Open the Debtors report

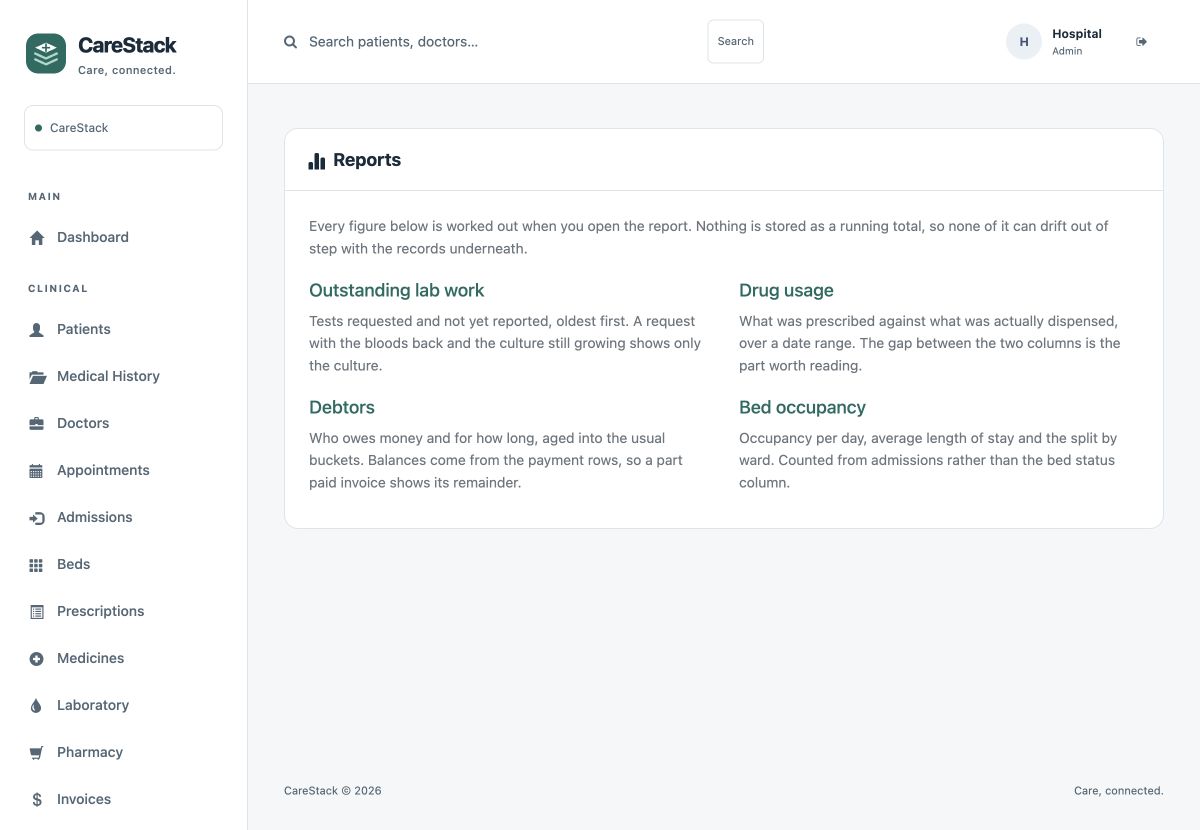(342, 408)
